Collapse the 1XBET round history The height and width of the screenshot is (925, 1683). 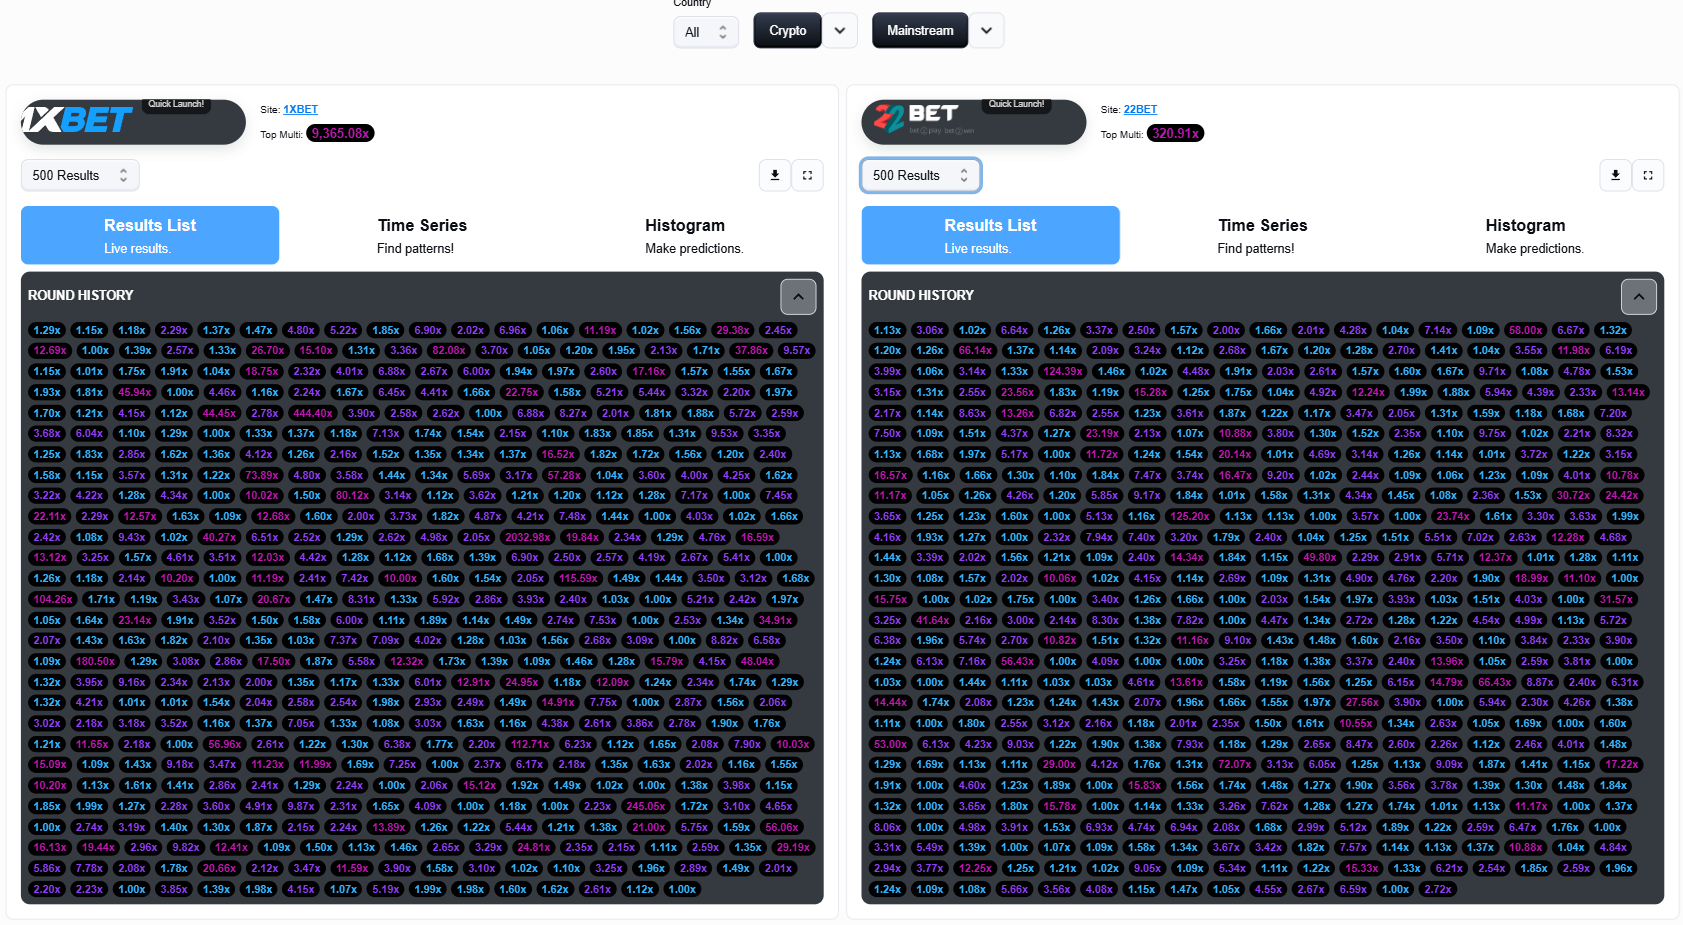point(798,296)
